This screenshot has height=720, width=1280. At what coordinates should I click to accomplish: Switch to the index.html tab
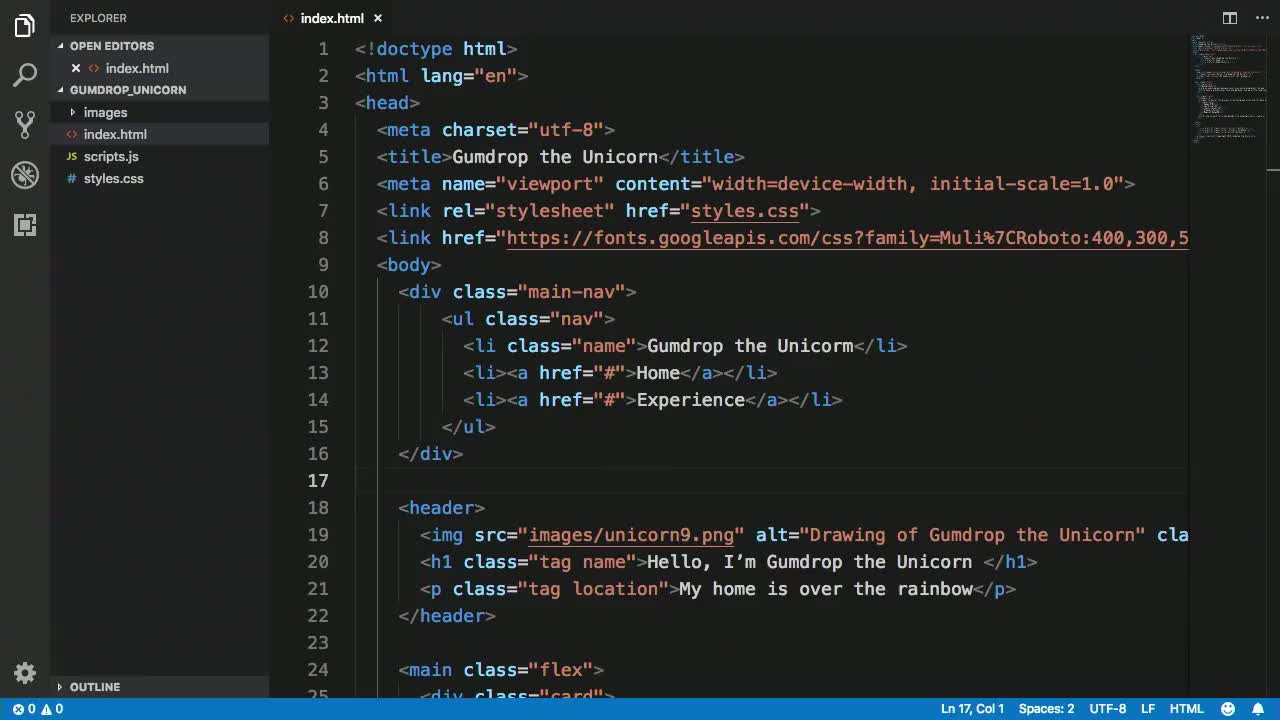(330, 18)
